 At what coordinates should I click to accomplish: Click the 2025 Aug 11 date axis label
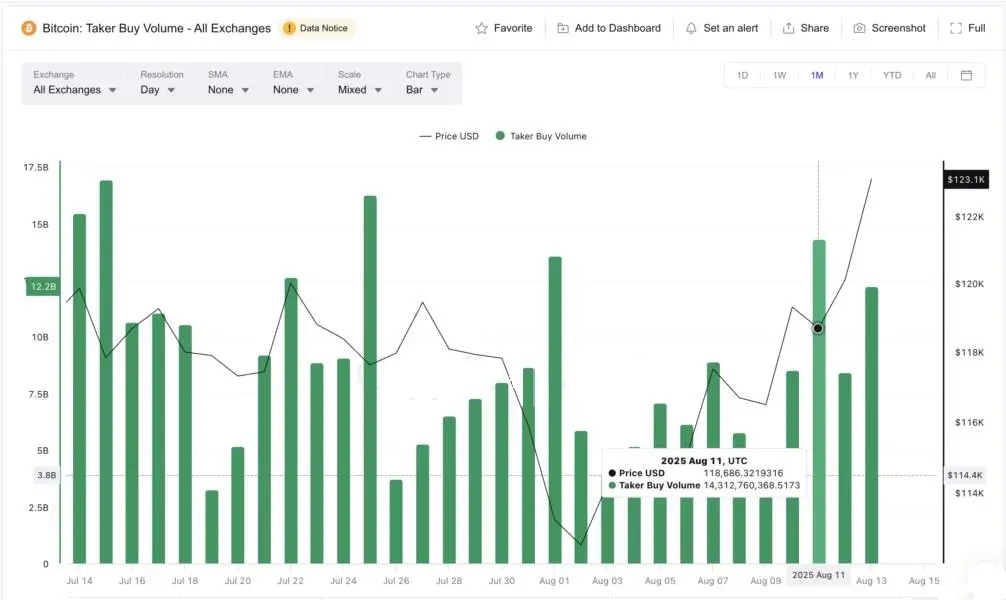[819, 574]
